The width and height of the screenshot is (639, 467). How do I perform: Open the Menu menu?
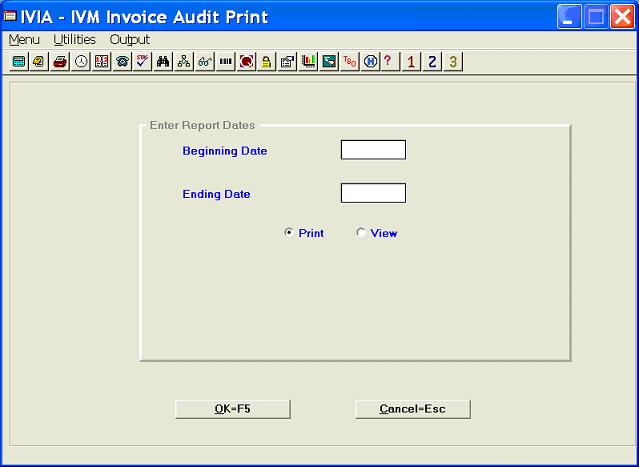(x=22, y=40)
